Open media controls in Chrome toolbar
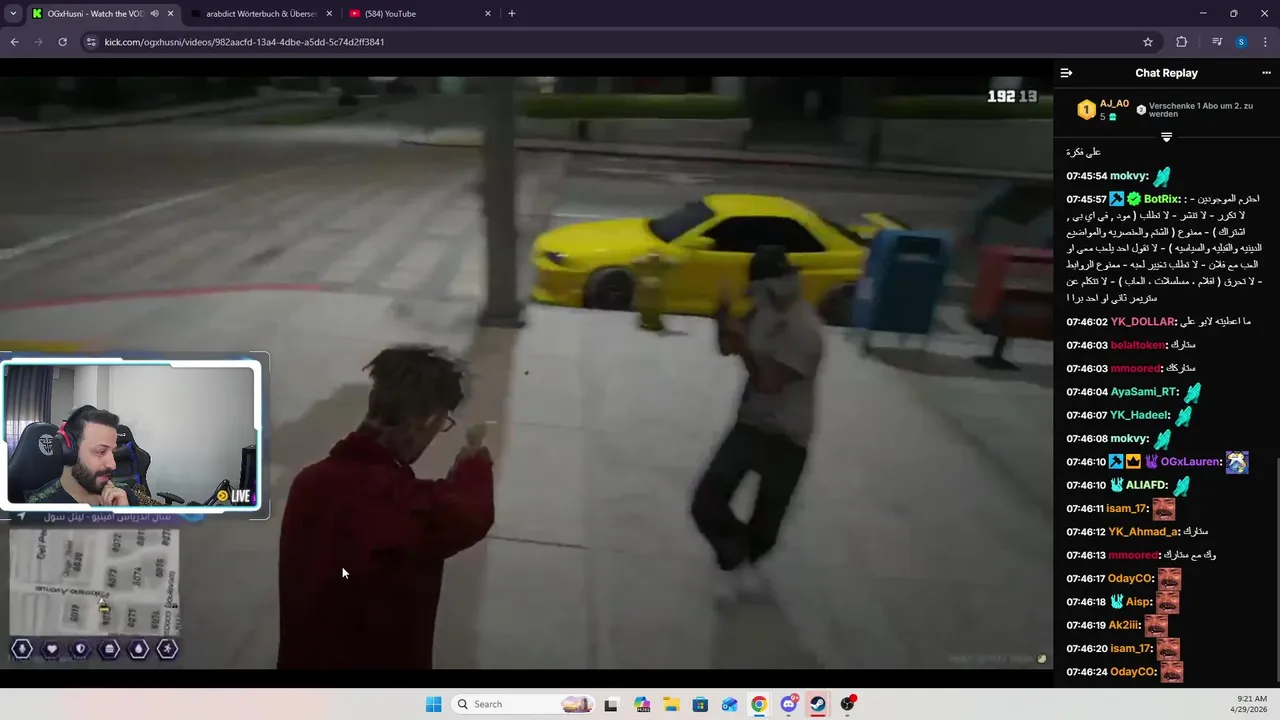This screenshot has height=720, width=1280. (x=1217, y=42)
